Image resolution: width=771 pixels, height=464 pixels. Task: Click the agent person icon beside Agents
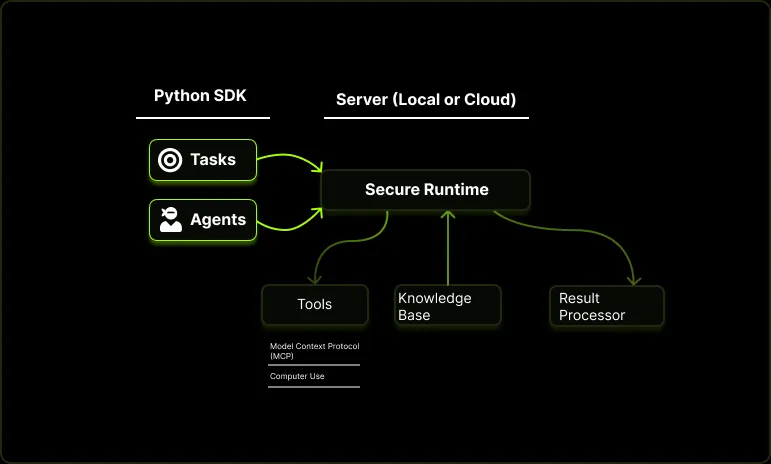tap(171, 220)
